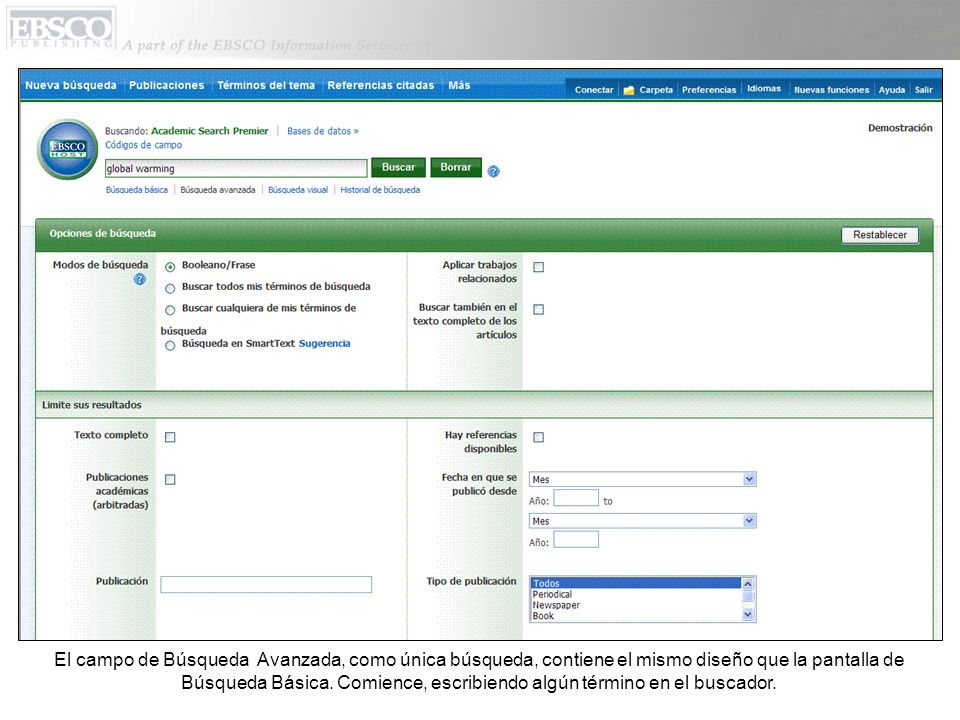960x720 pixels.
Task: Click the green Buscar button
Action: click(x=399, y=167)
